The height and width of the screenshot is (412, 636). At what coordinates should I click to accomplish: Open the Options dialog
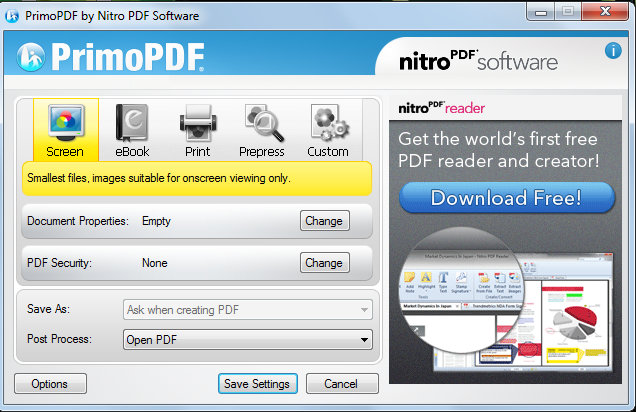point(50,384)
